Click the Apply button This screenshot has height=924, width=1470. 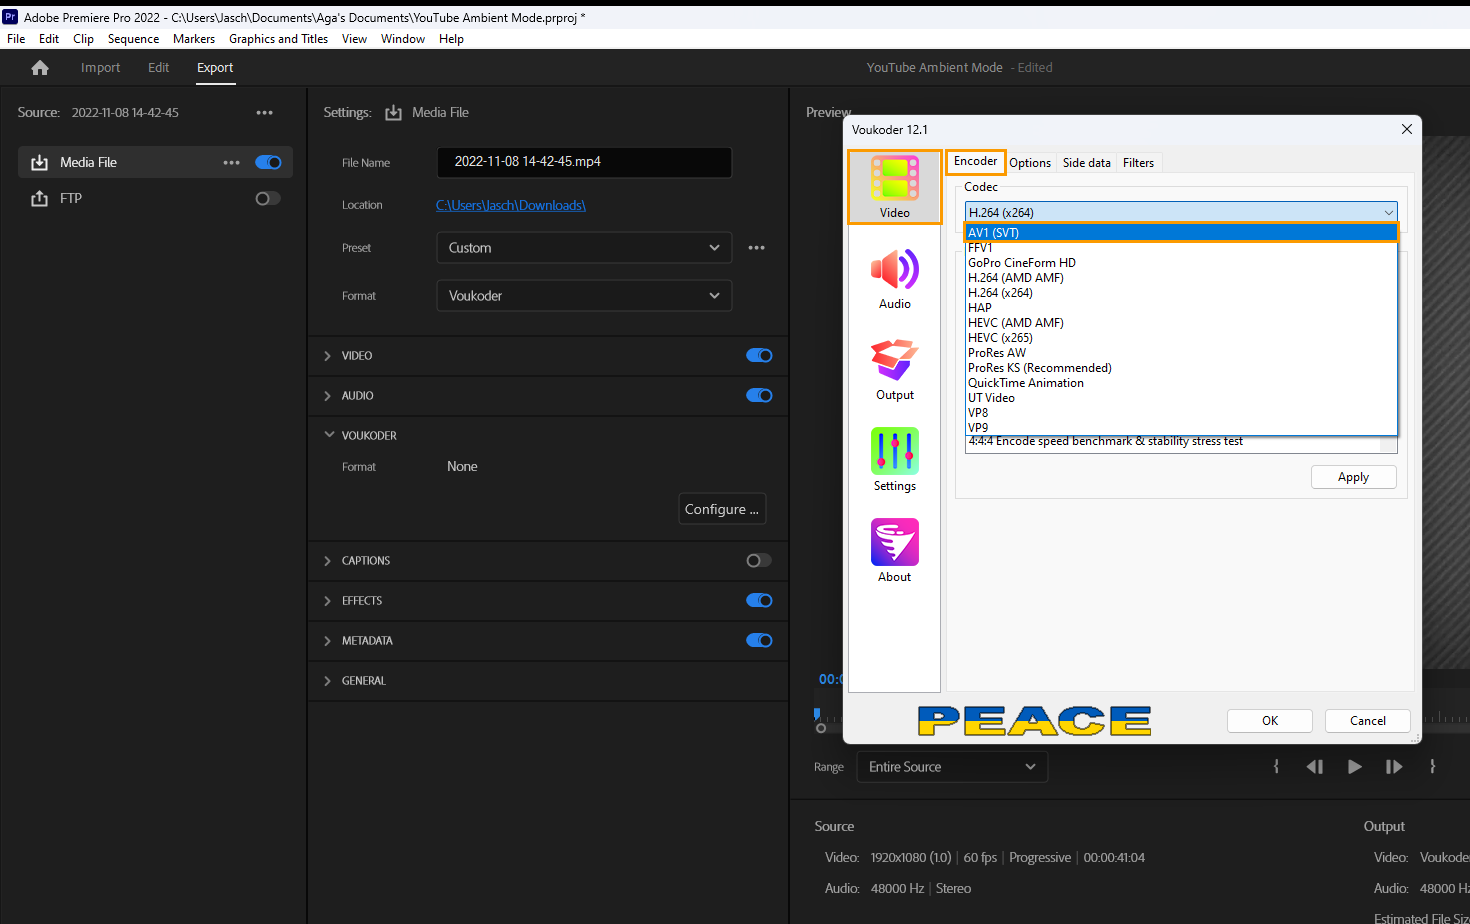[1353, 477]
